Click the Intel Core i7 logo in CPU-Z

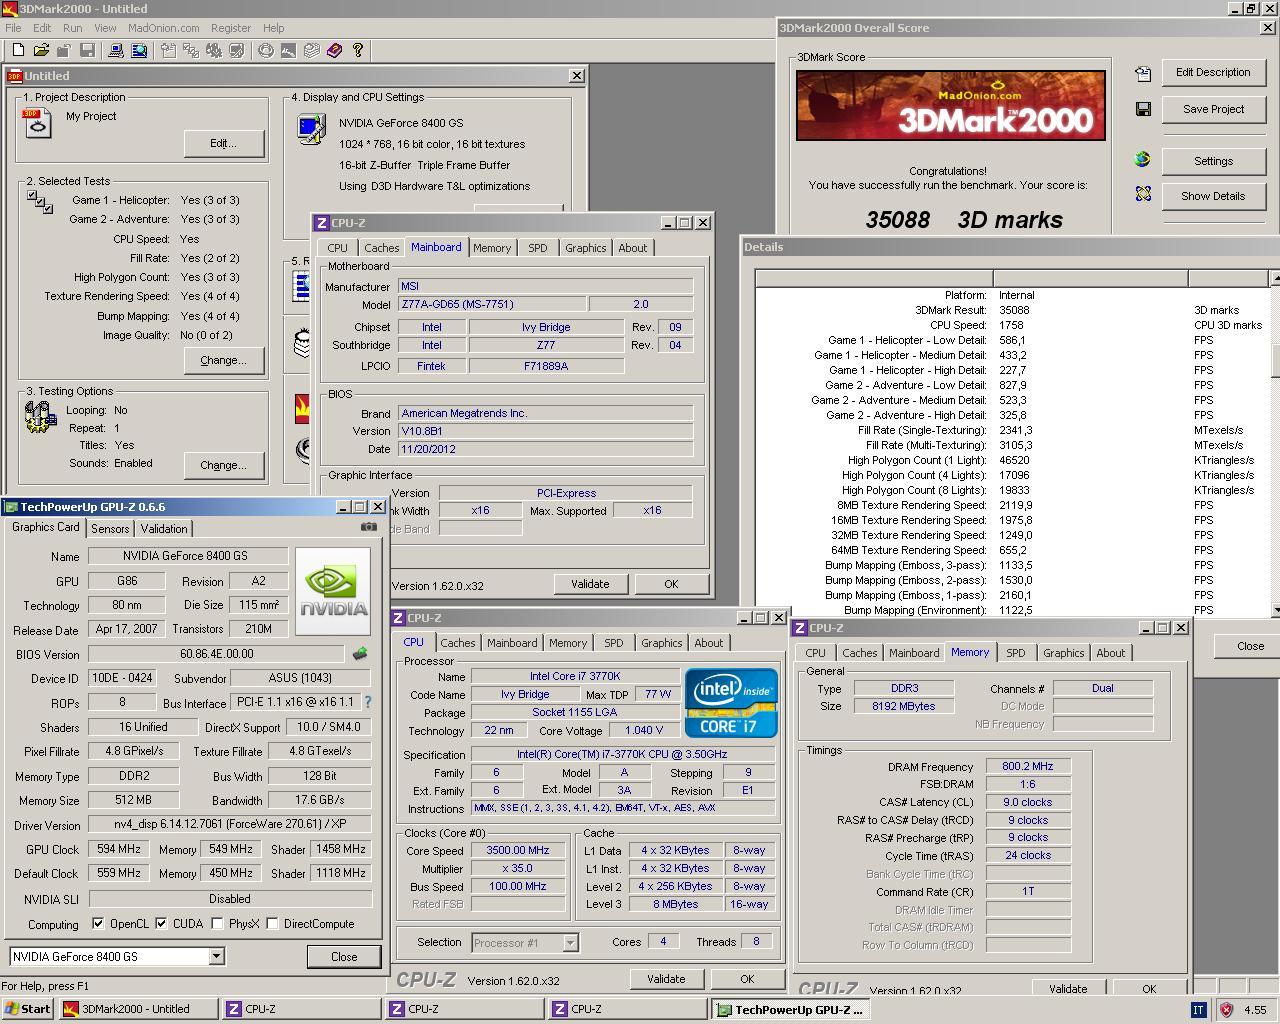coord(731,703)
